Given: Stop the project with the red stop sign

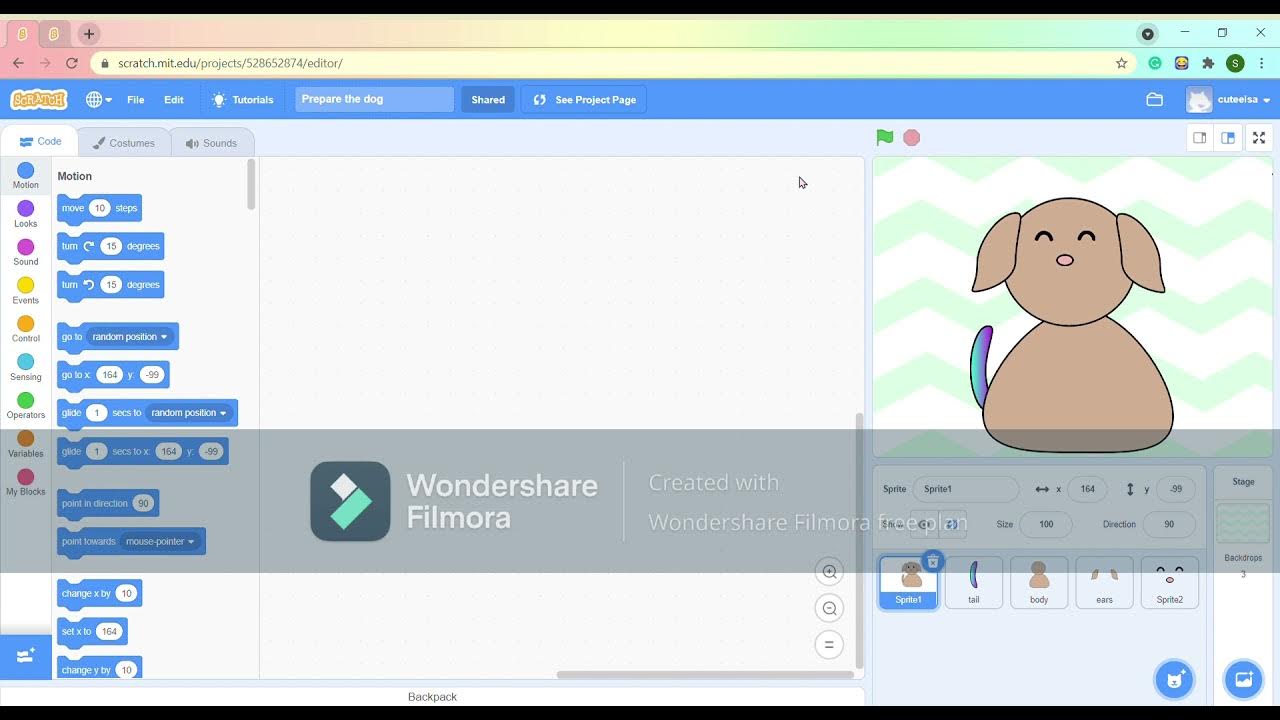Looking at the screenshot, I should point(911,138).
